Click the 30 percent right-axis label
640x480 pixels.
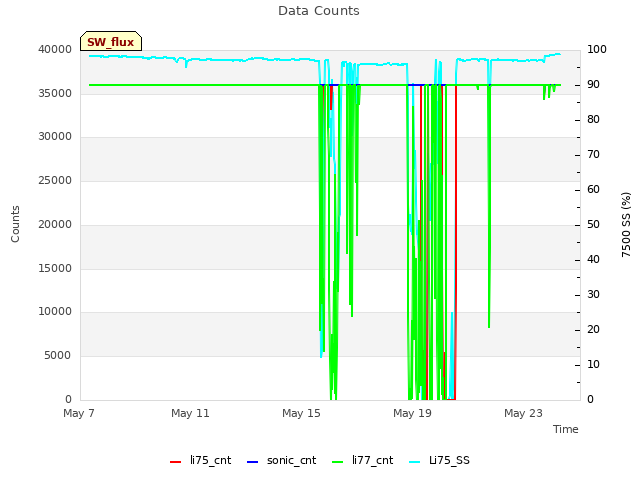[593, 295]
